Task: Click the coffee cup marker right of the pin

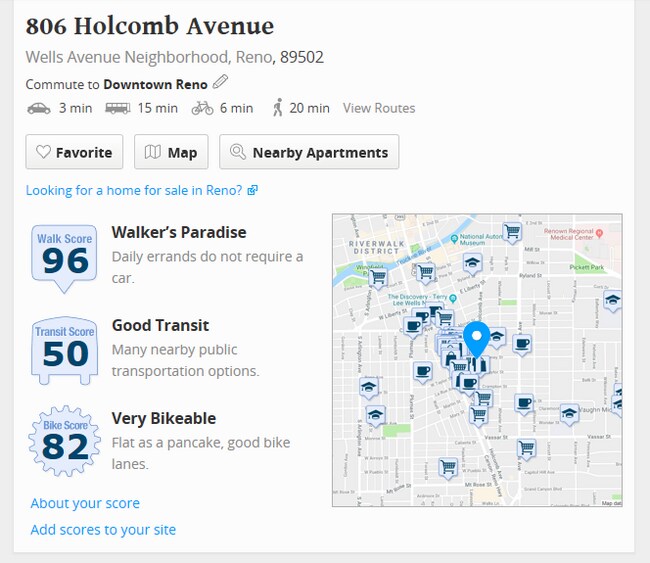Action: tap(522, 344)
